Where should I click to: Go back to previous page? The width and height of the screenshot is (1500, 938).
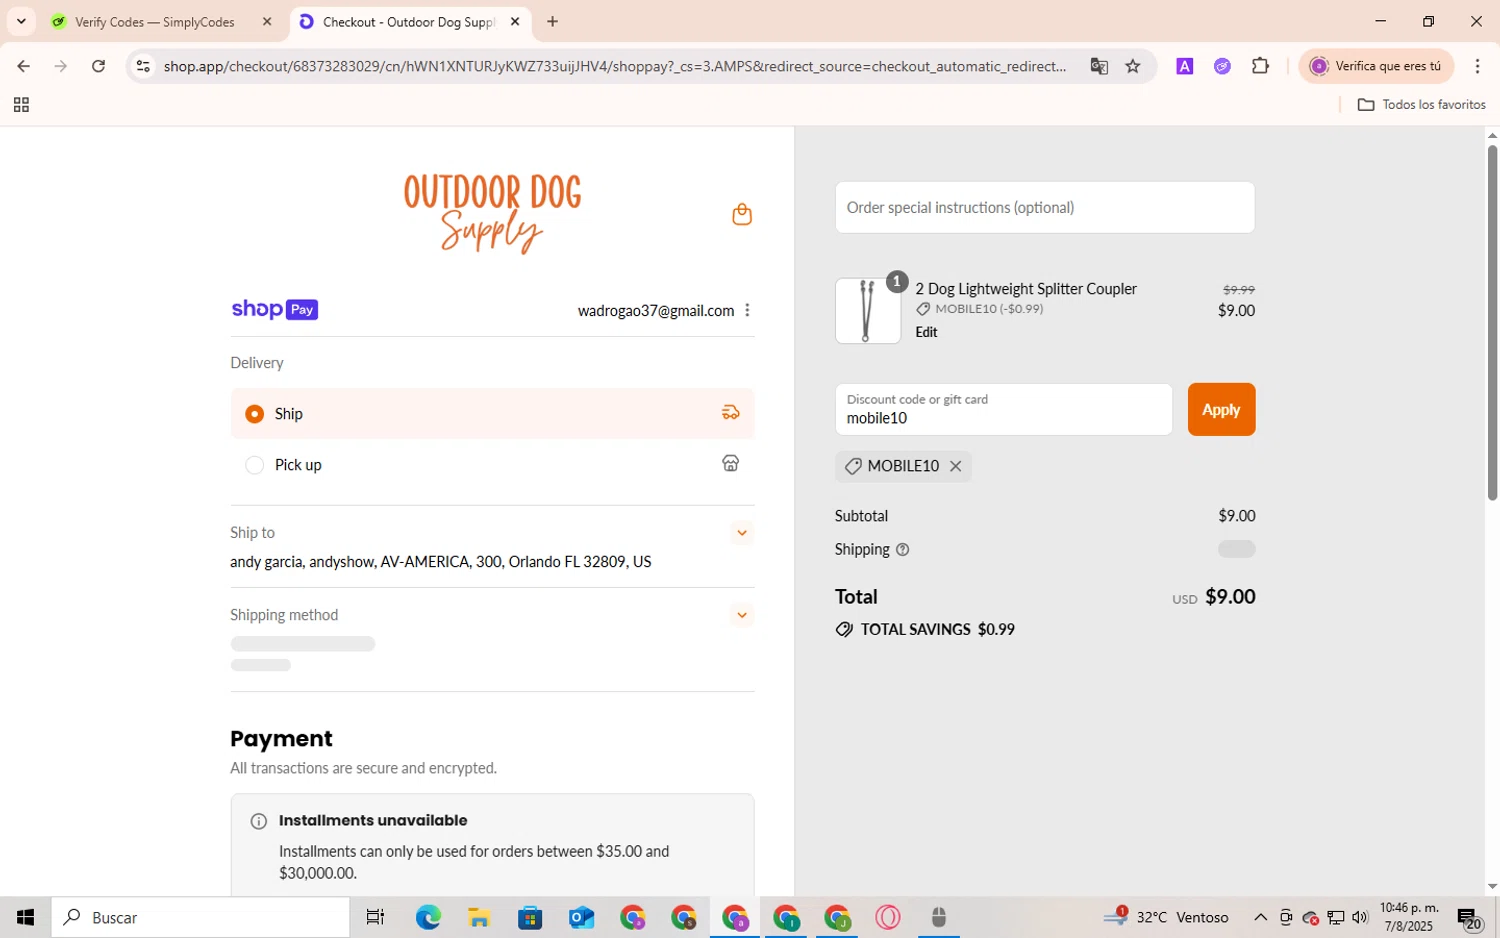point(23,66)
